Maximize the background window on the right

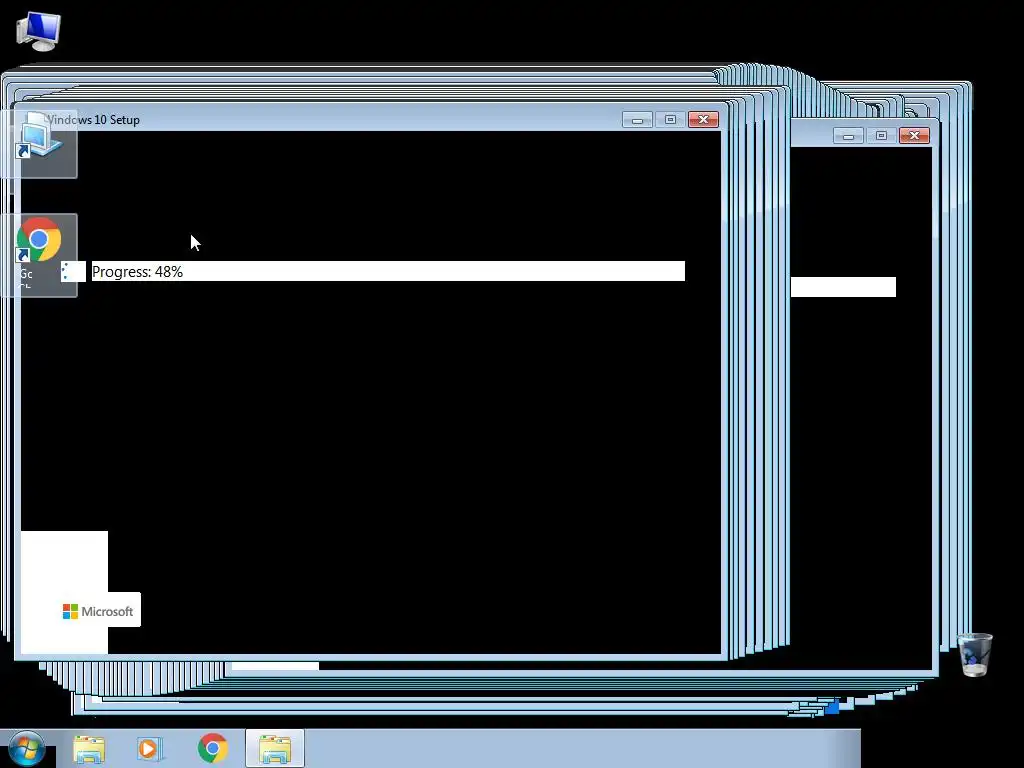pyautogui.click(x=881, y=136)
